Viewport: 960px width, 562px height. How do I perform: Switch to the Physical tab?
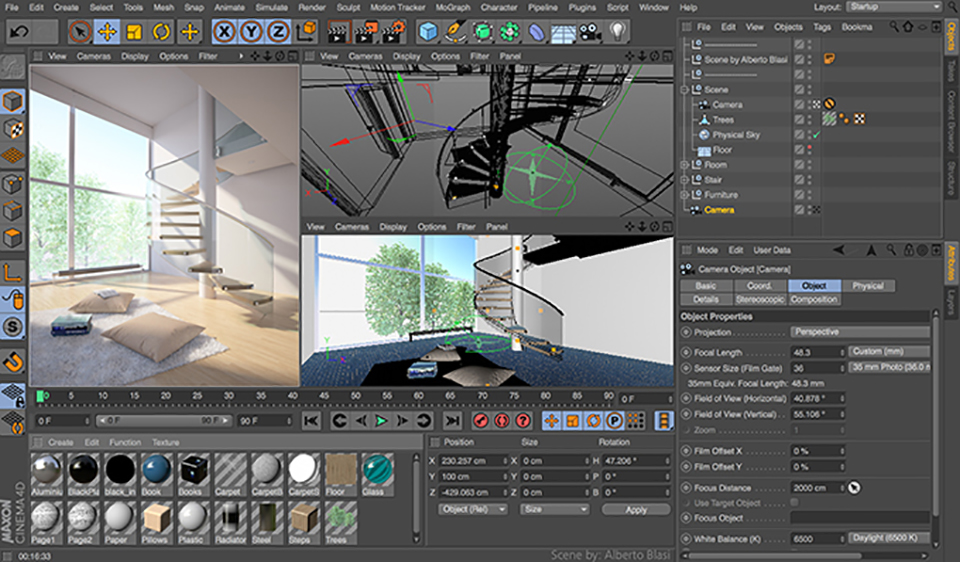pos(867,286)
